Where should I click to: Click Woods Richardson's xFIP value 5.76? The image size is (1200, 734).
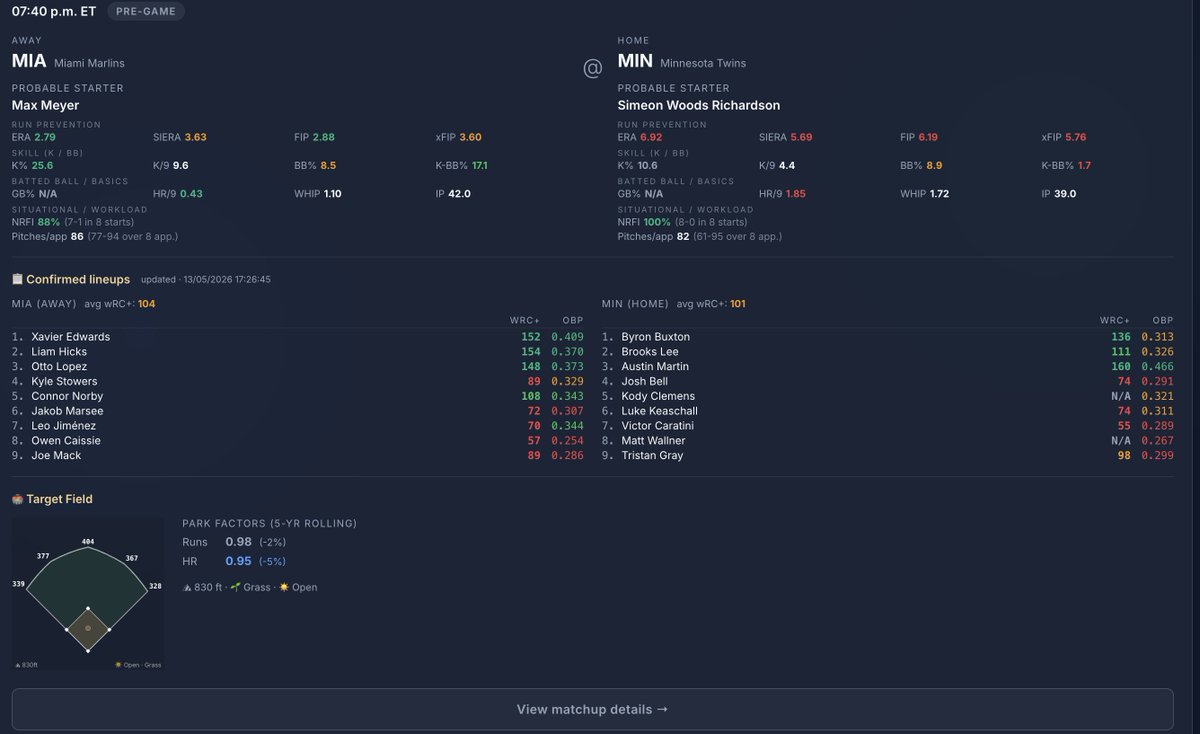pos(1076,137)
